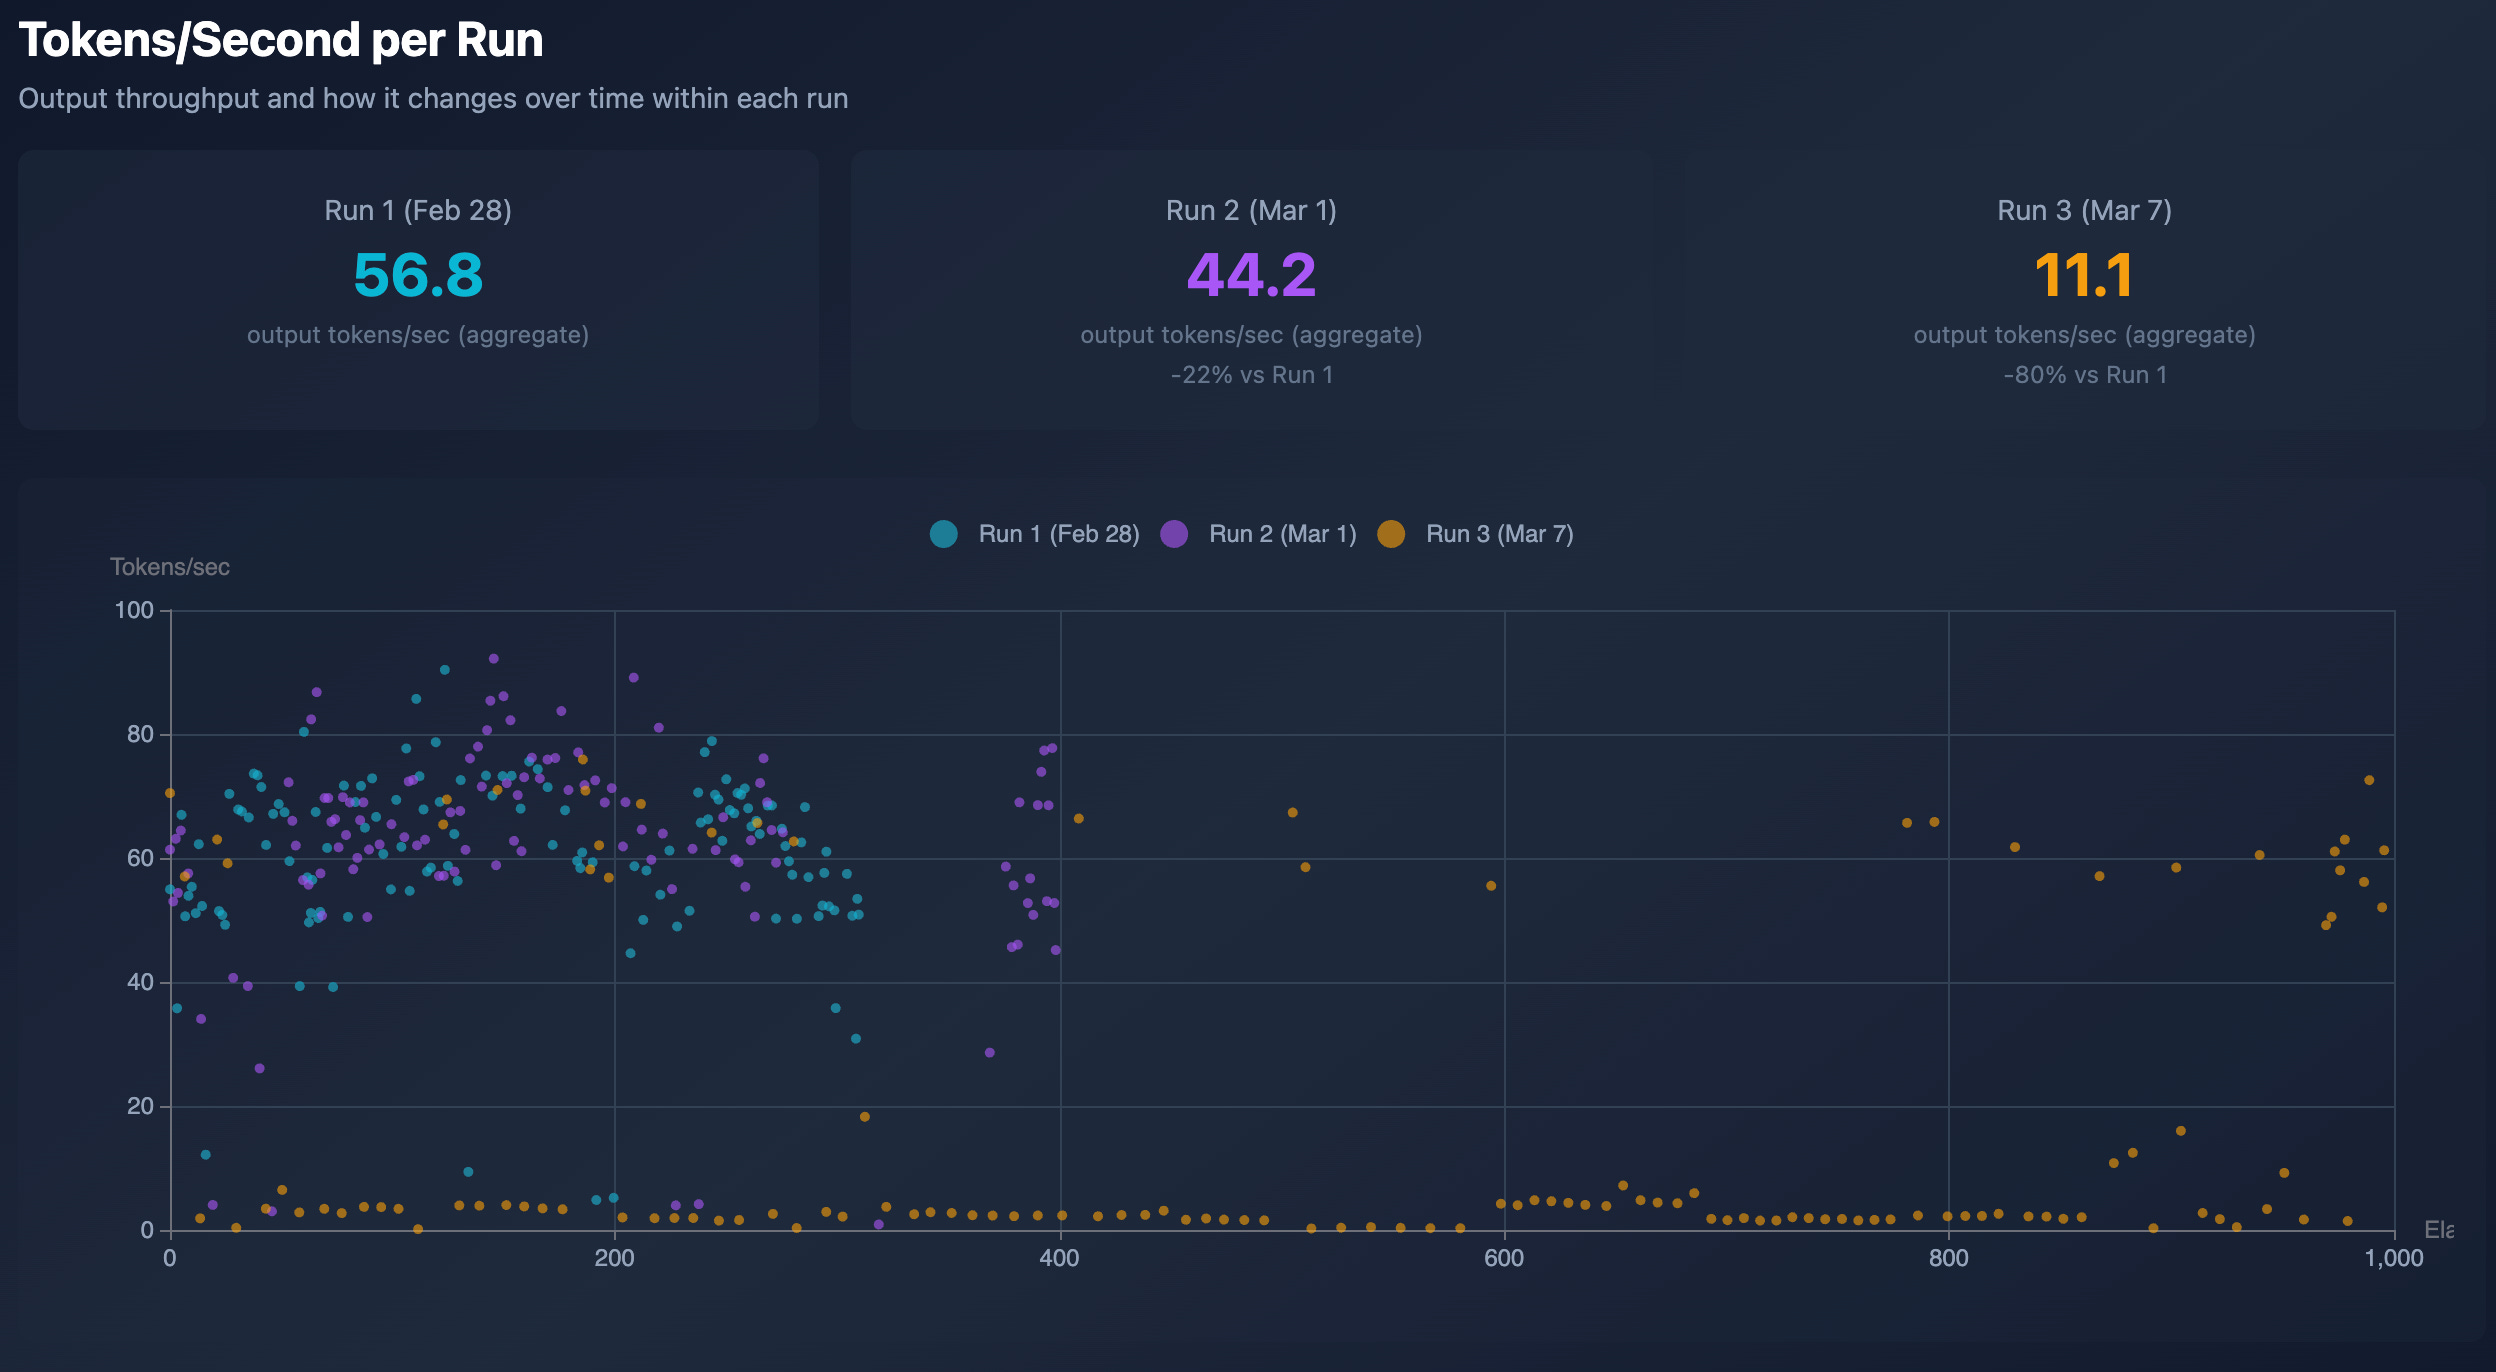Screen dimensions: 2496x1372
Task: Click the -22% vs Run 1 text
Action: (1251, 375)
